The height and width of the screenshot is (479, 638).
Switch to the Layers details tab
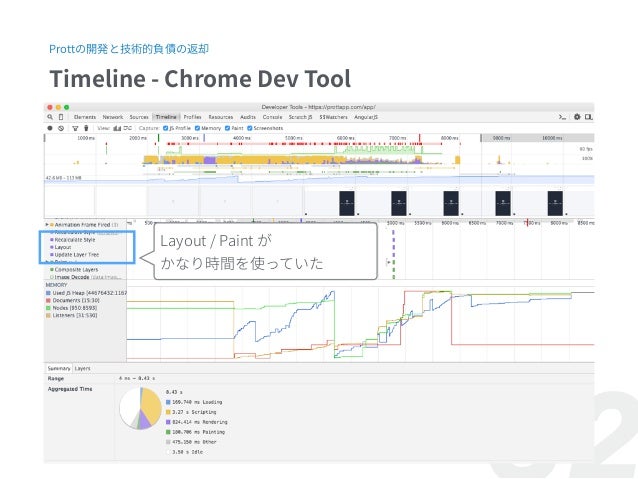(x=83, y=369)
